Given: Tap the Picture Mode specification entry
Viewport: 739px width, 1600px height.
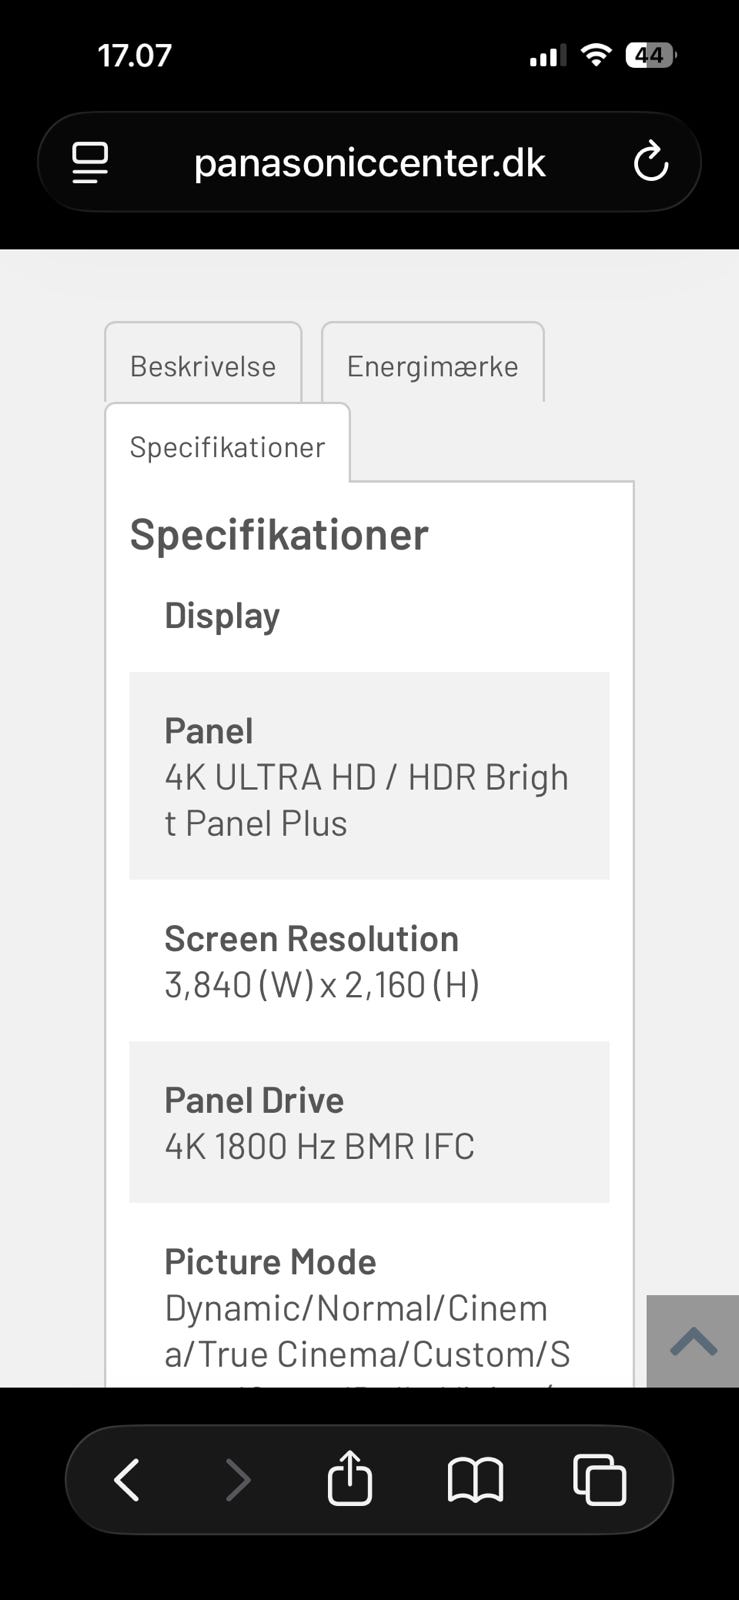Looking at the screenshot, I should 368,1308.
